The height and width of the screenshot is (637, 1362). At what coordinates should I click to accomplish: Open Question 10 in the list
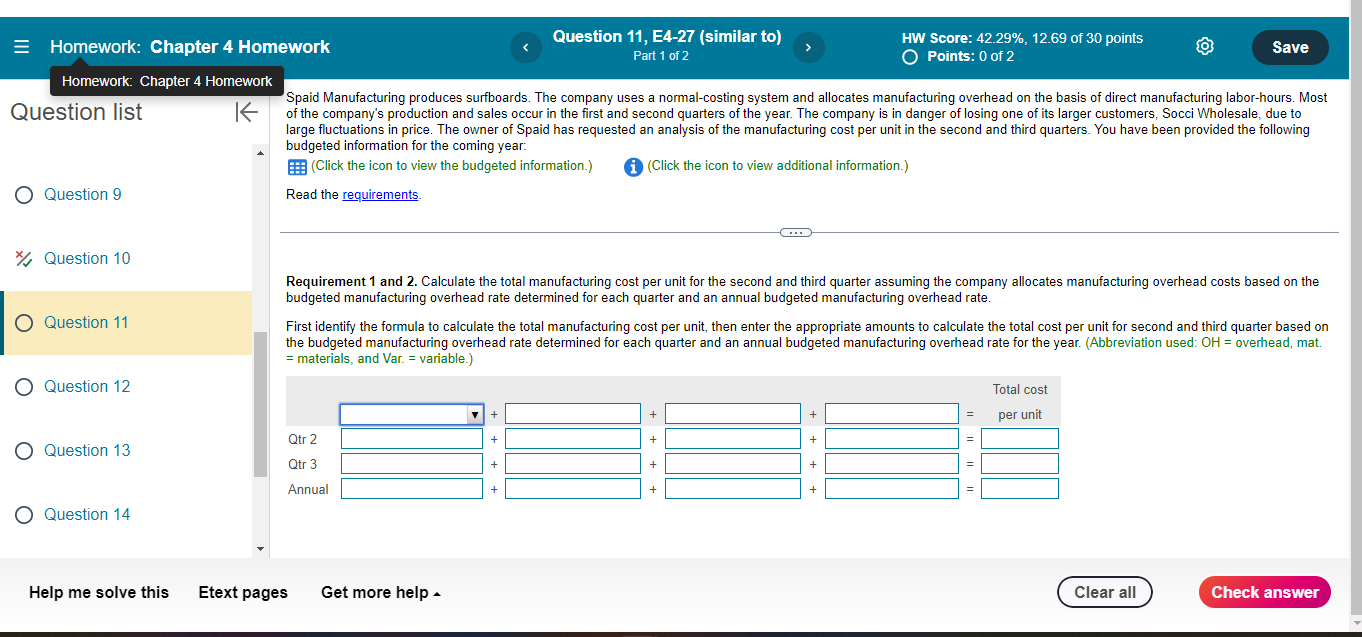[x=87, y=258]
